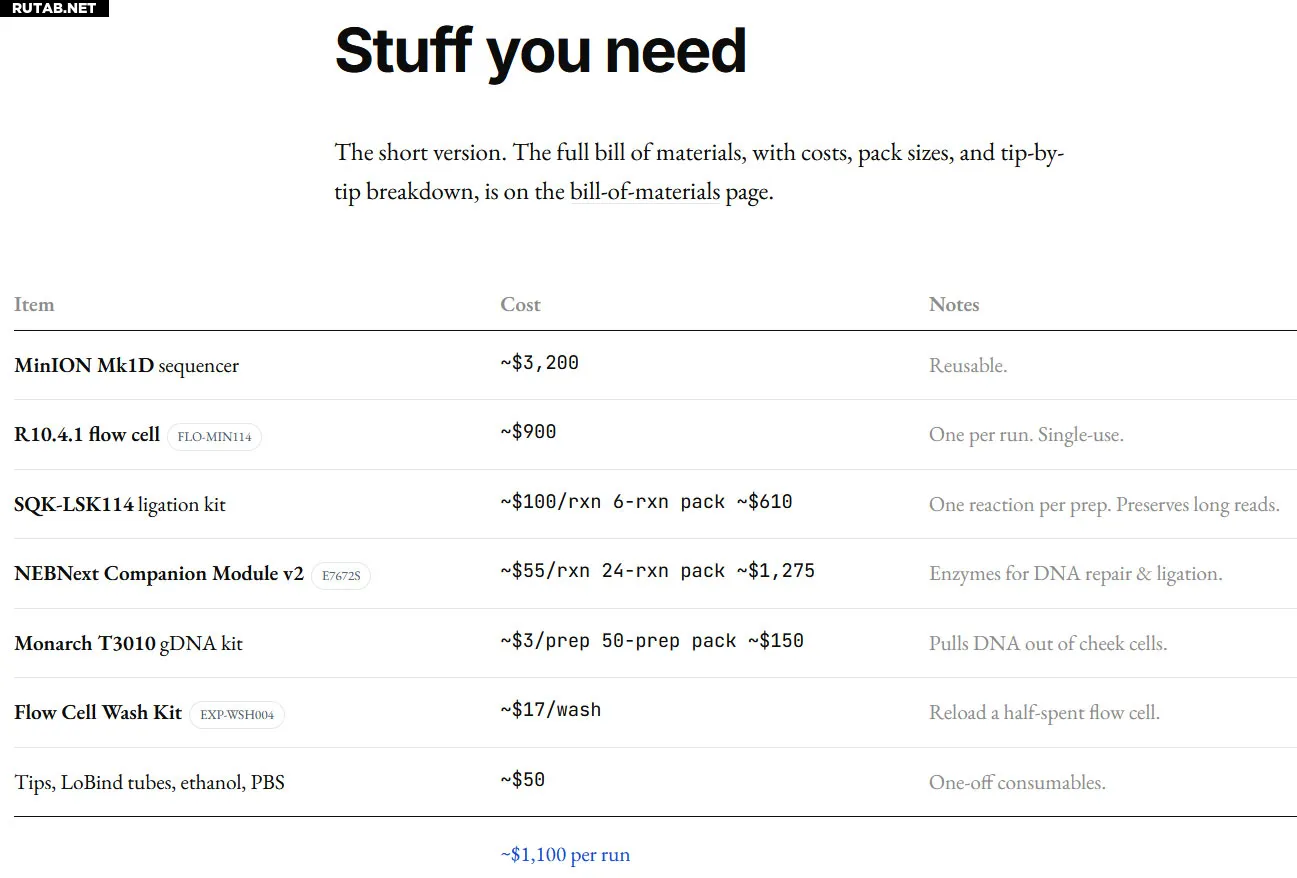The image size is (1297, 878).
Task: Click the ~$3,200 sequencer cost
Action: point(540,363)
